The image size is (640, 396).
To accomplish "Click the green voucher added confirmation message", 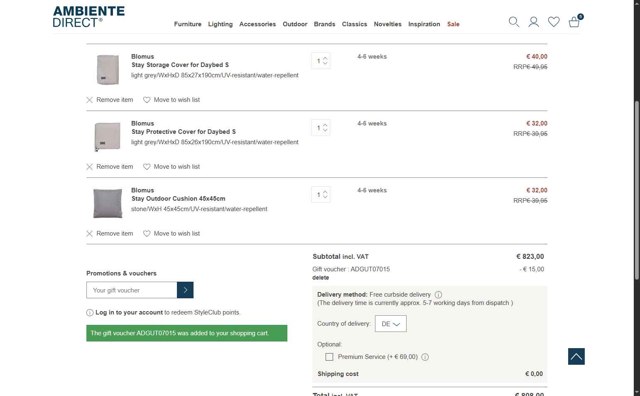I will (x=187, y=333).
